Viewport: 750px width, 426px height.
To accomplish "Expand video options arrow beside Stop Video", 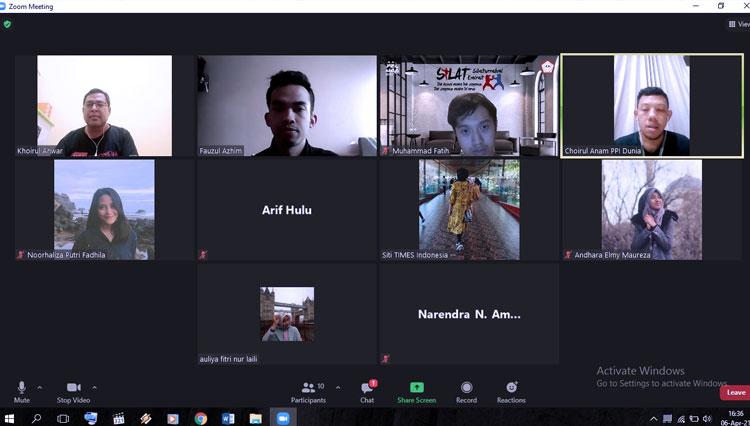I will (94, 387).
